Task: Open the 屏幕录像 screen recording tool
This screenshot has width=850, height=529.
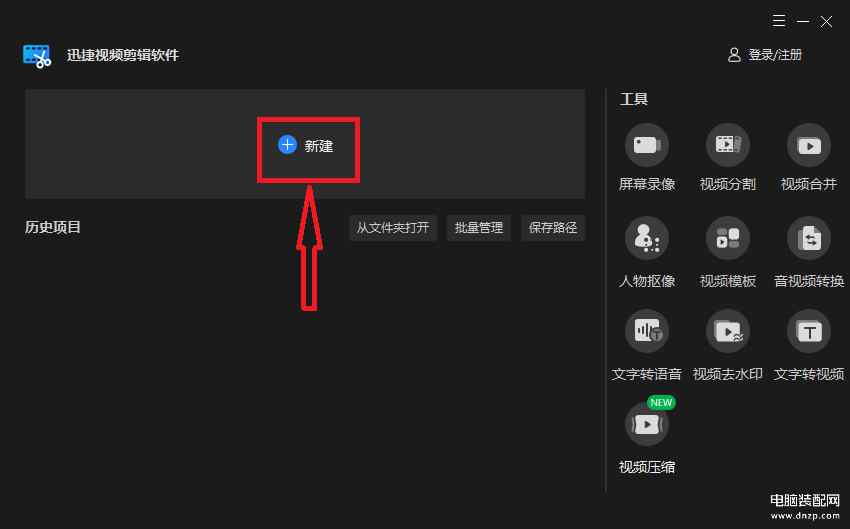Action: click(x=647, y=145)
